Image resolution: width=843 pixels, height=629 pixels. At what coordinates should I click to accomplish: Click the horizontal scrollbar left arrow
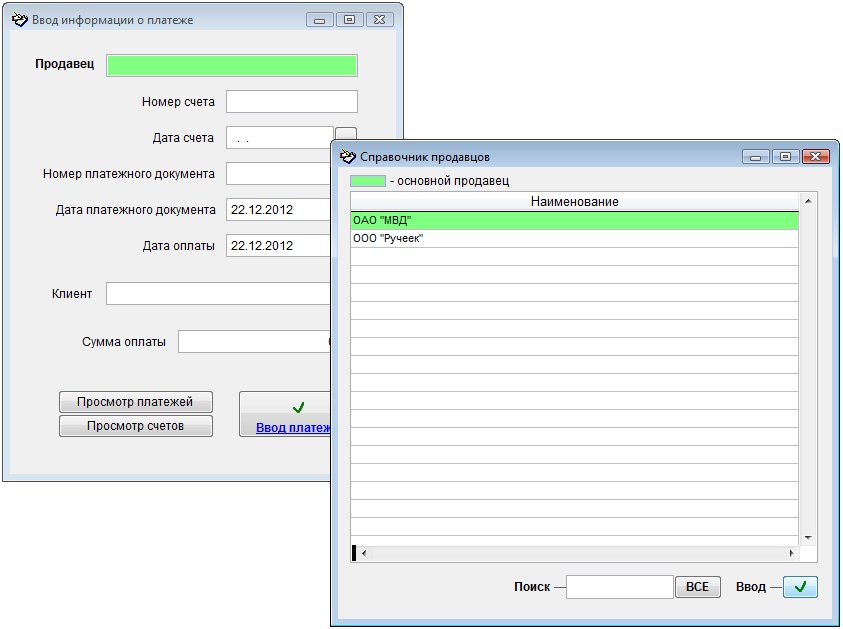[x=364, y=553]
